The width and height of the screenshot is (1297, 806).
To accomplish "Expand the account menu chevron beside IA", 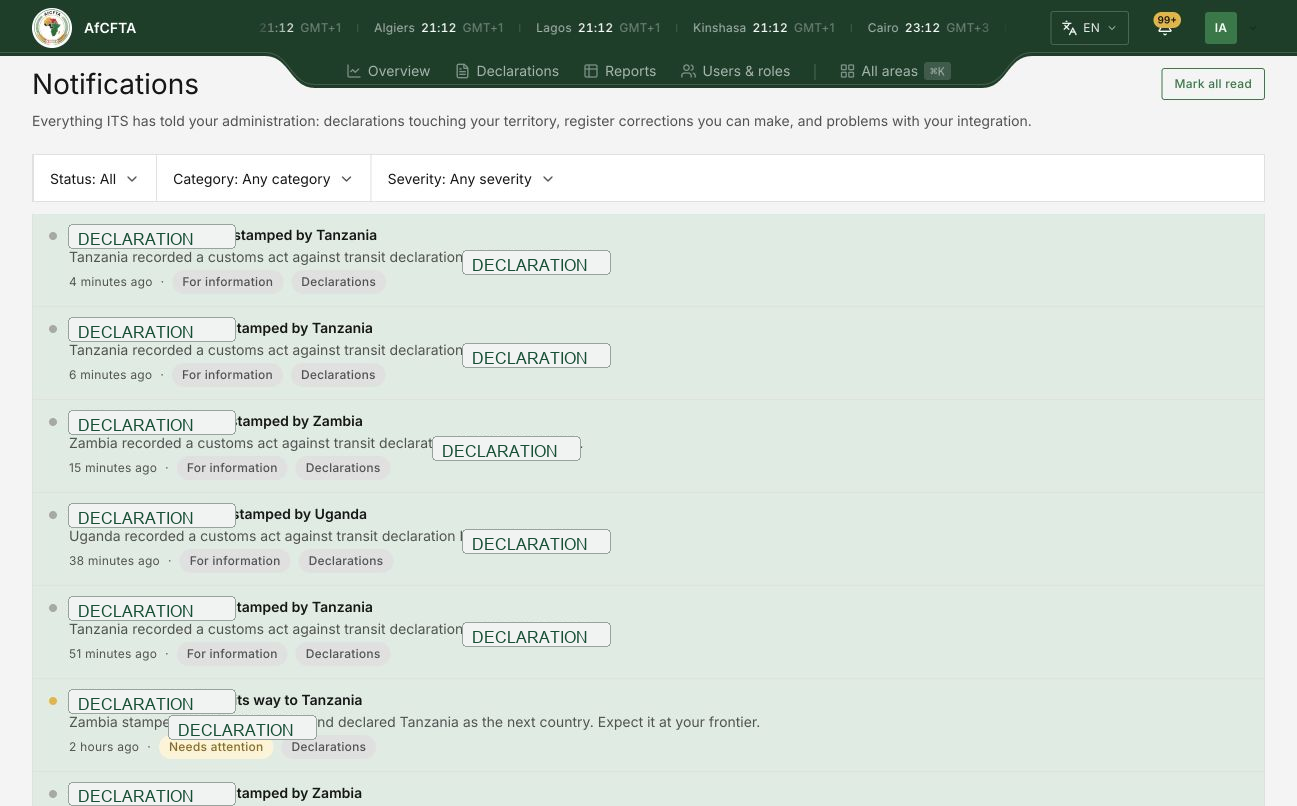I will tap(1253, 28).
